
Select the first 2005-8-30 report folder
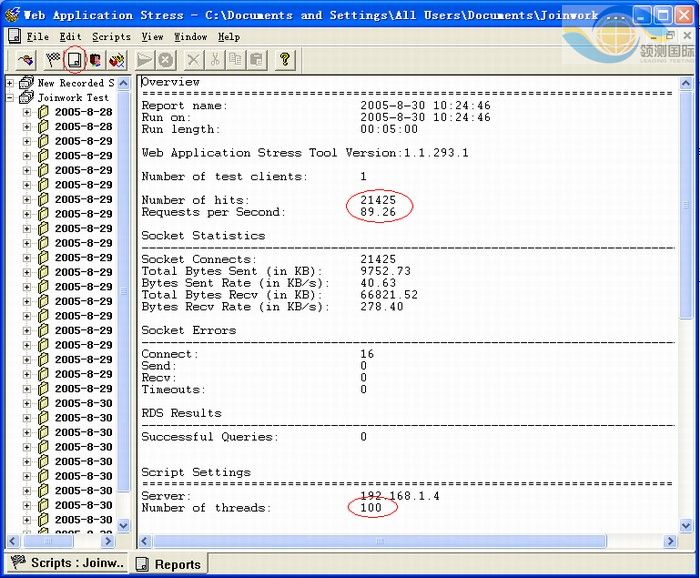pos(83,403)
